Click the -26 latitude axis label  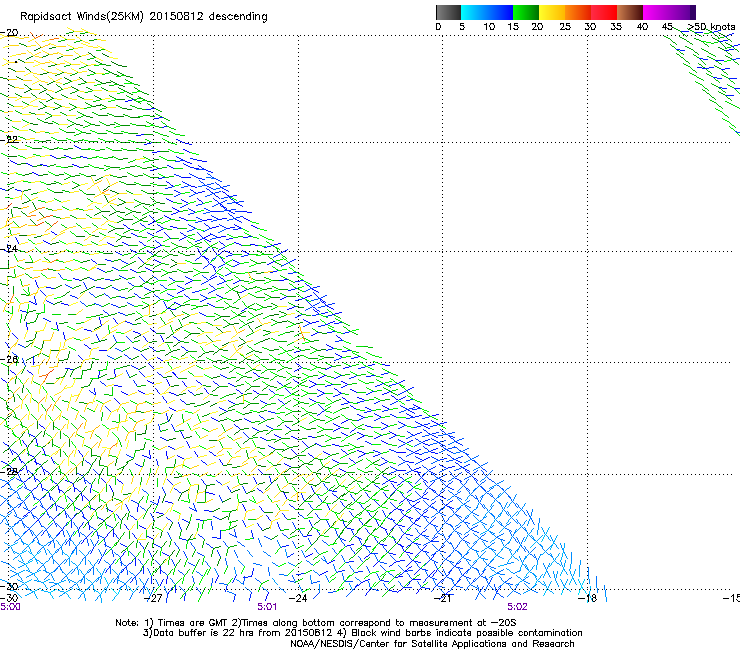tap(9, 360)
